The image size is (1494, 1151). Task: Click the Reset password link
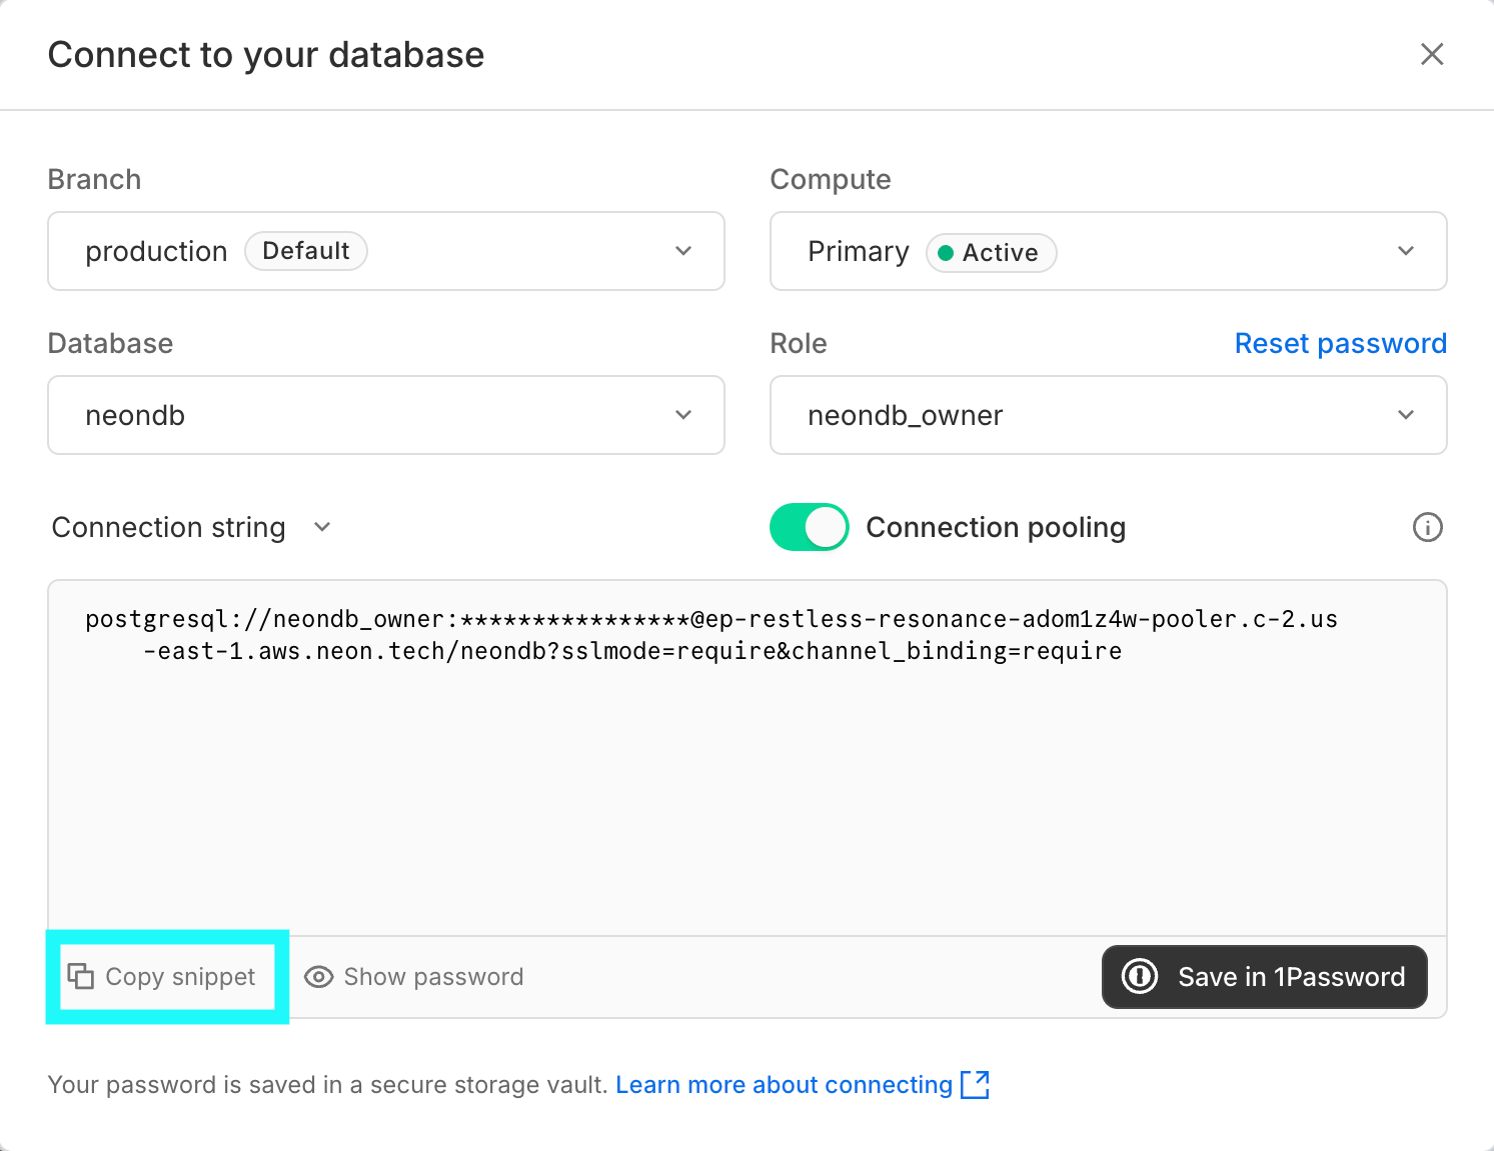(1341, 343)
